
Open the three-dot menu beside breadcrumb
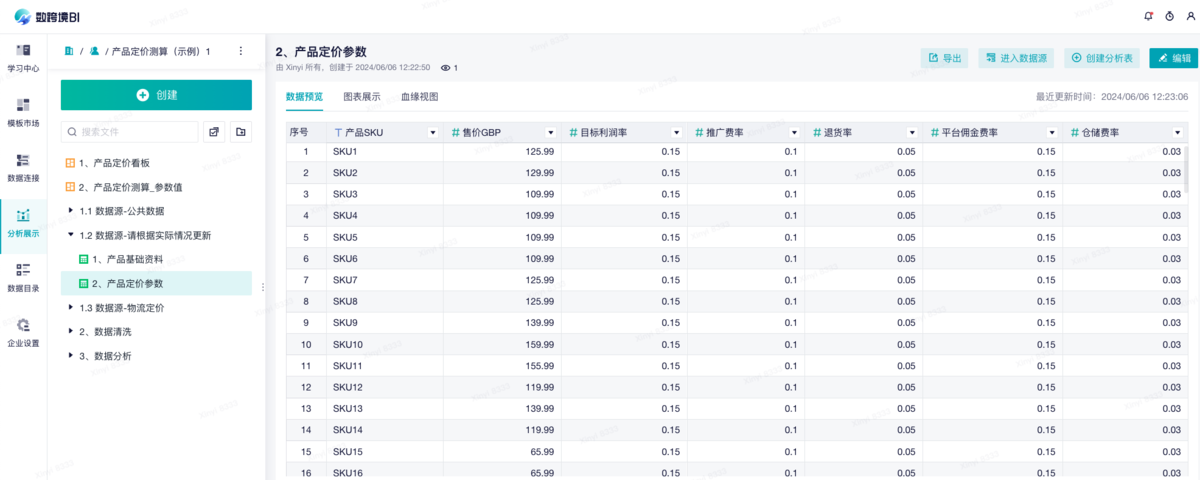(240, 50)
